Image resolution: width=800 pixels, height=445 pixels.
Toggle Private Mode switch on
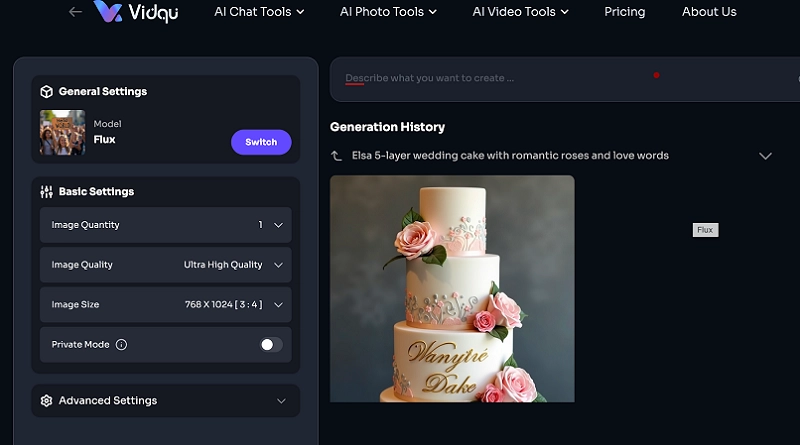(271, 345)
